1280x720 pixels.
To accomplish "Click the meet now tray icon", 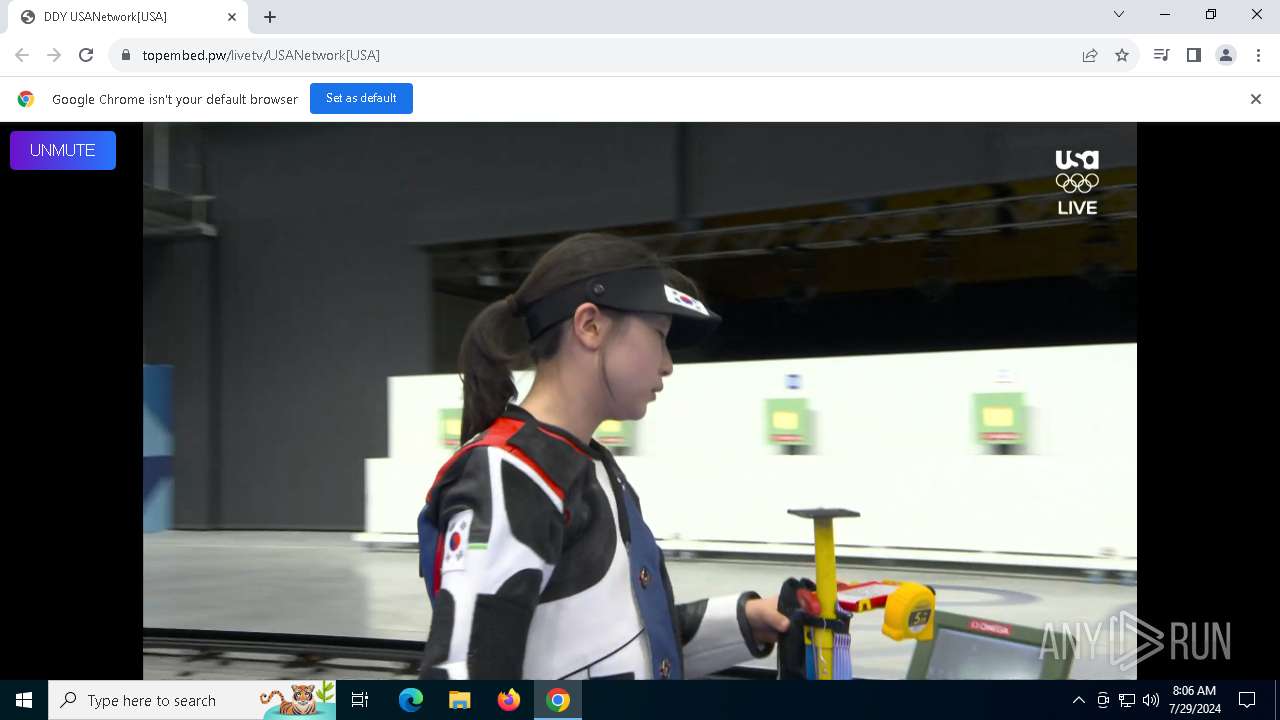I will point(1103,700).
